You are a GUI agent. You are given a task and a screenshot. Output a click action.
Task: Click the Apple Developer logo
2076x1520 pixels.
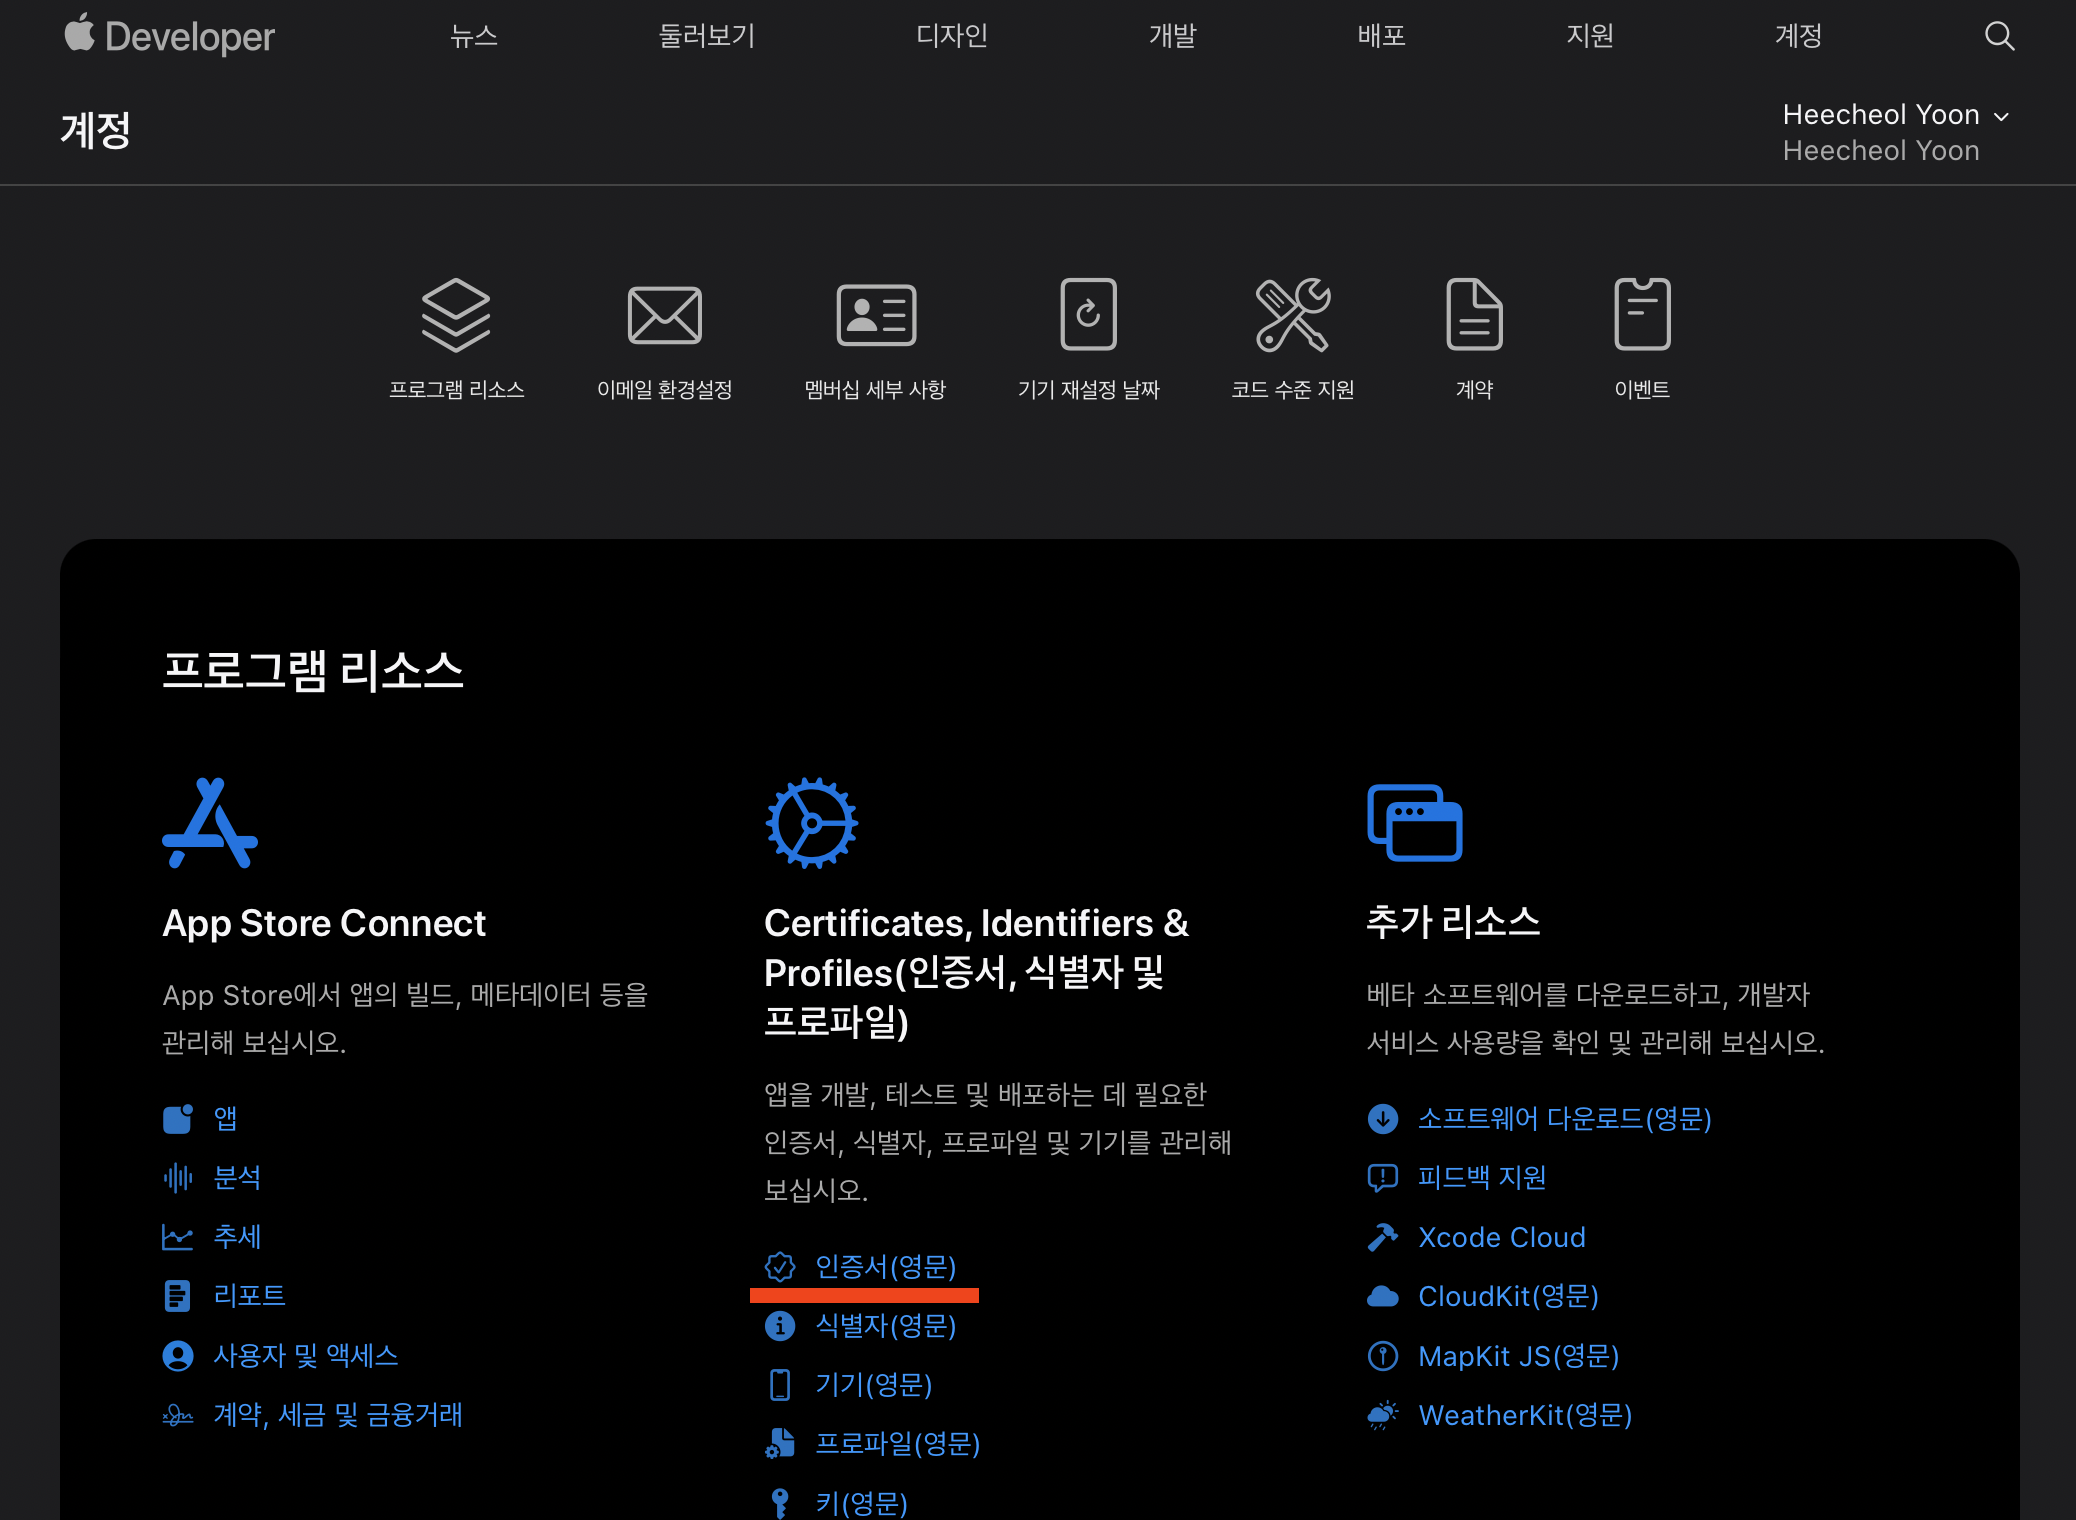(x=170, y=37)
